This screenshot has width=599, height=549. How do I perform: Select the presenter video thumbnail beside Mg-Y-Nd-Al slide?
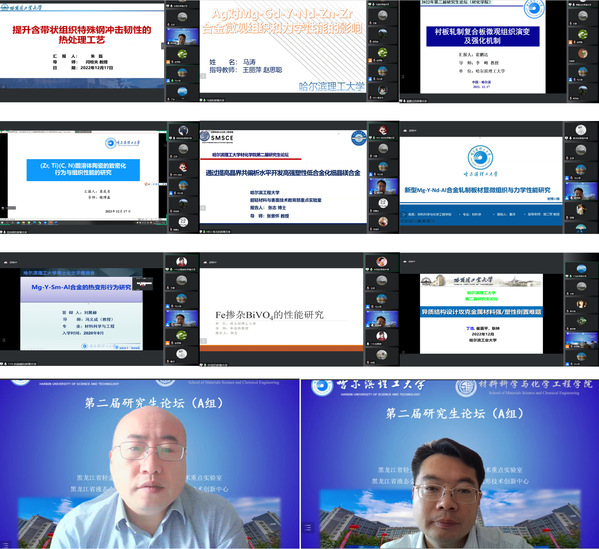click(x=580, y=191)
